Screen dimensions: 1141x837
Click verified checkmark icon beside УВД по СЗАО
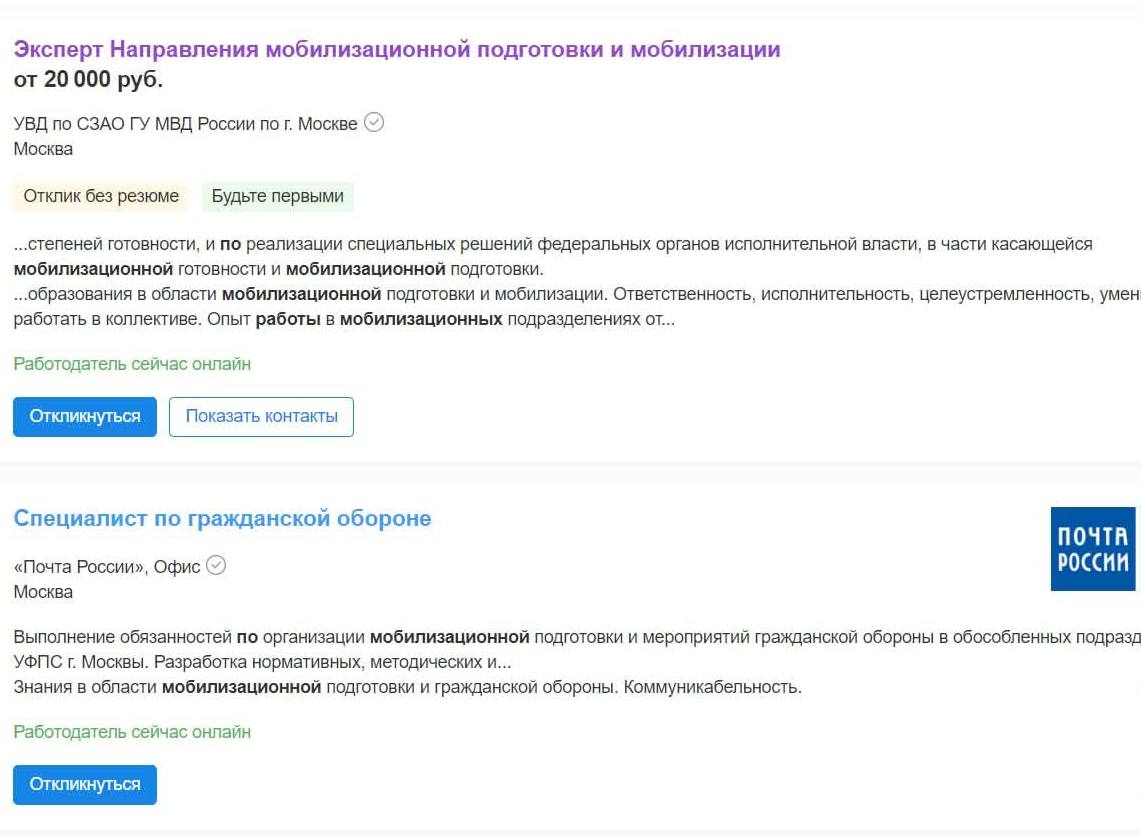[x=374, y=123]
